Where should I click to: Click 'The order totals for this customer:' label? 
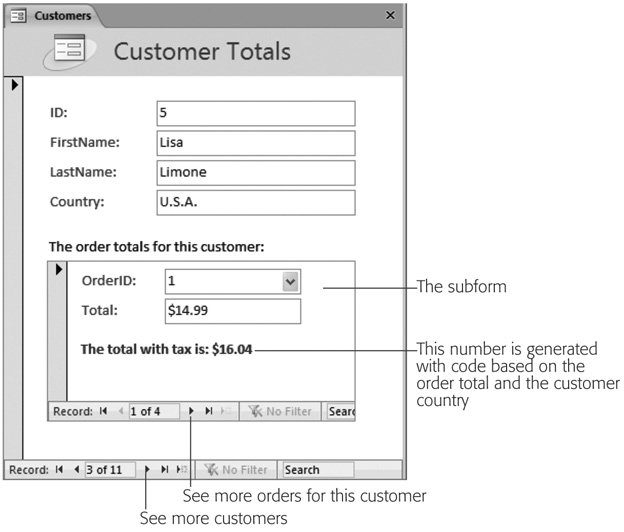156,247
